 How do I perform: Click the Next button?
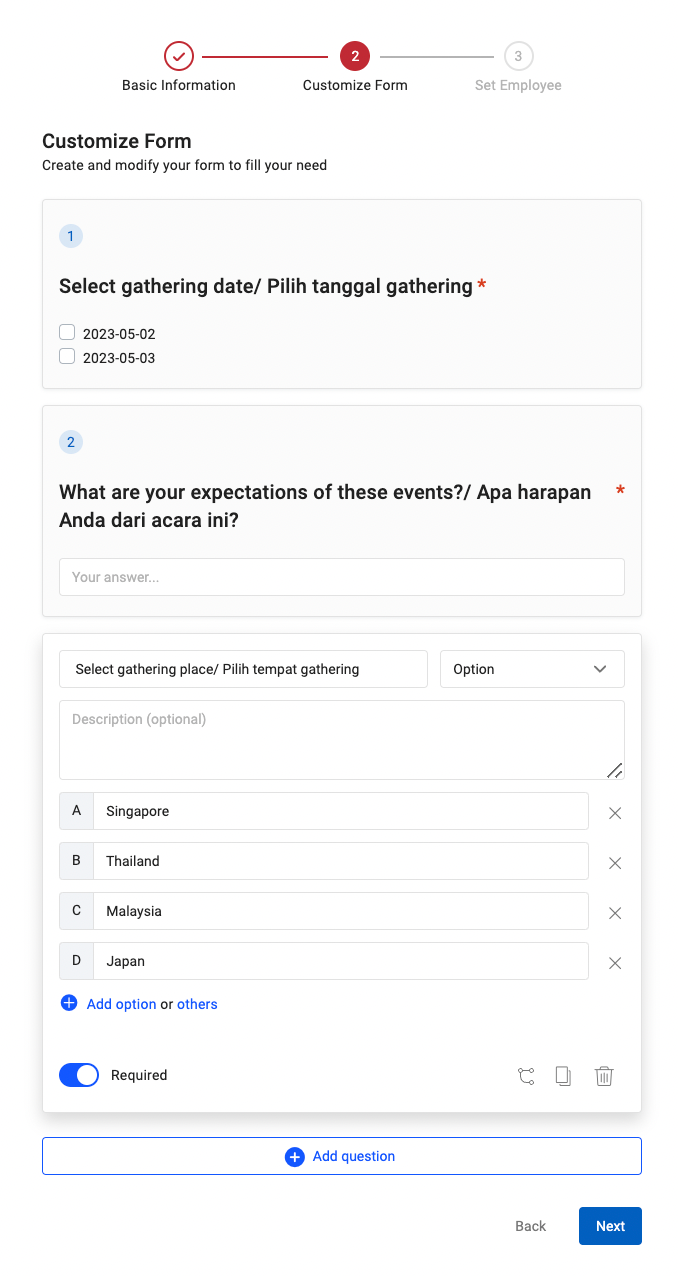[x=610, y=1225]
